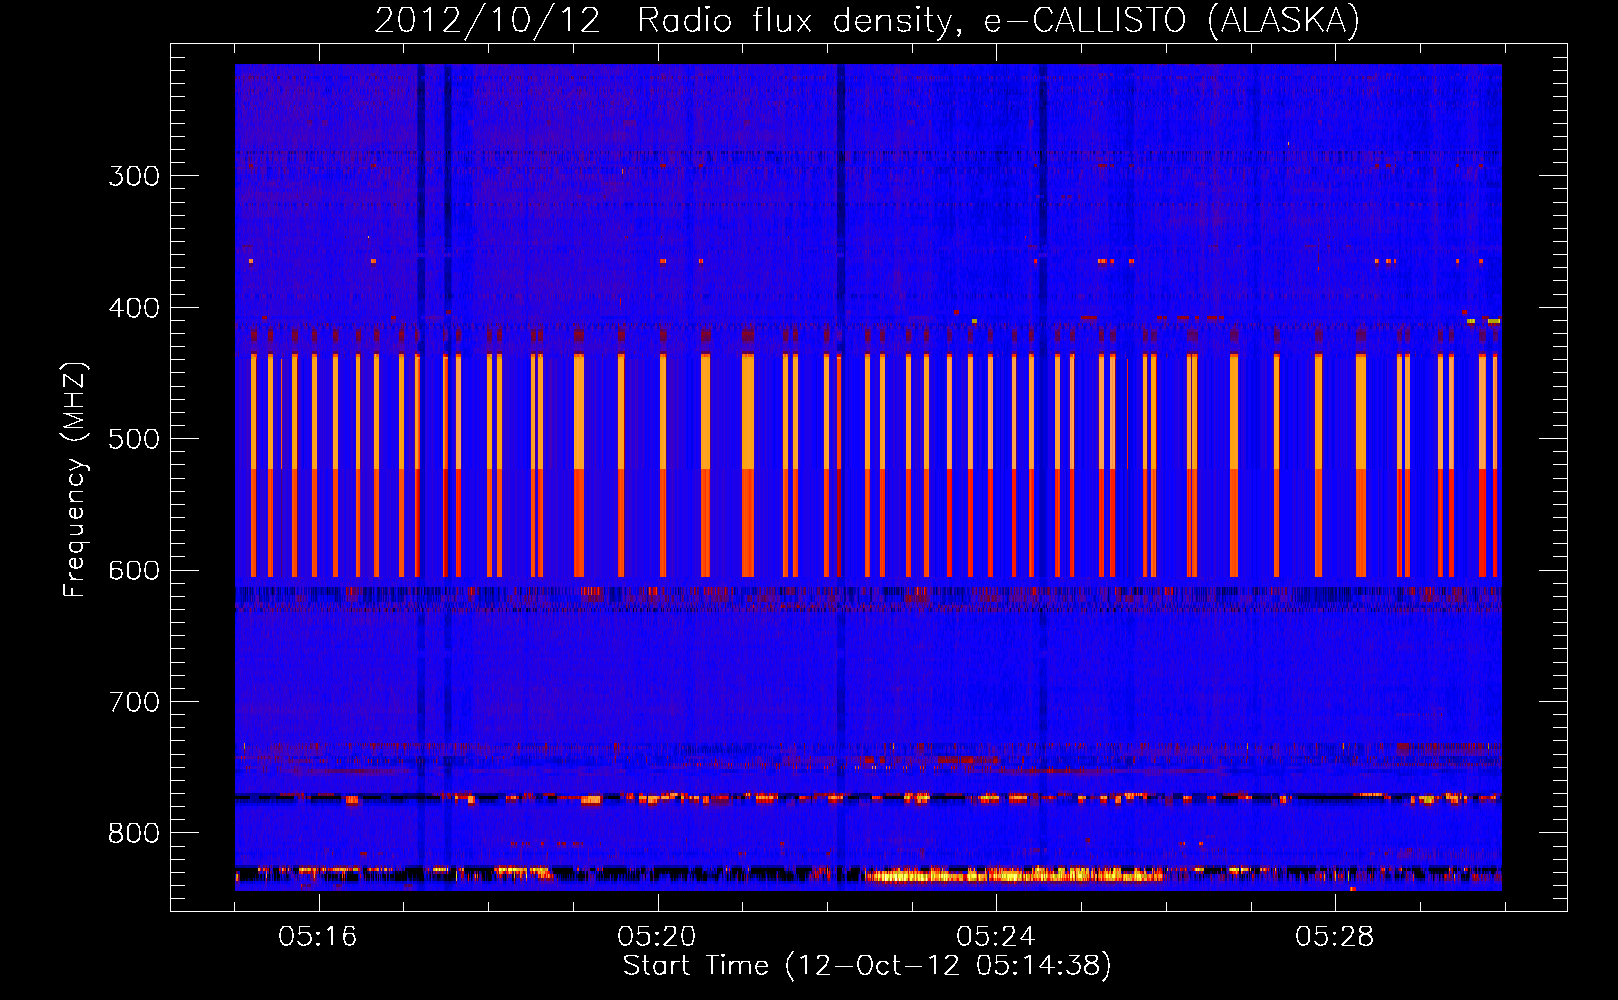Click the 05:20 time tick label

pyautogui.click(x=657, y=937)
